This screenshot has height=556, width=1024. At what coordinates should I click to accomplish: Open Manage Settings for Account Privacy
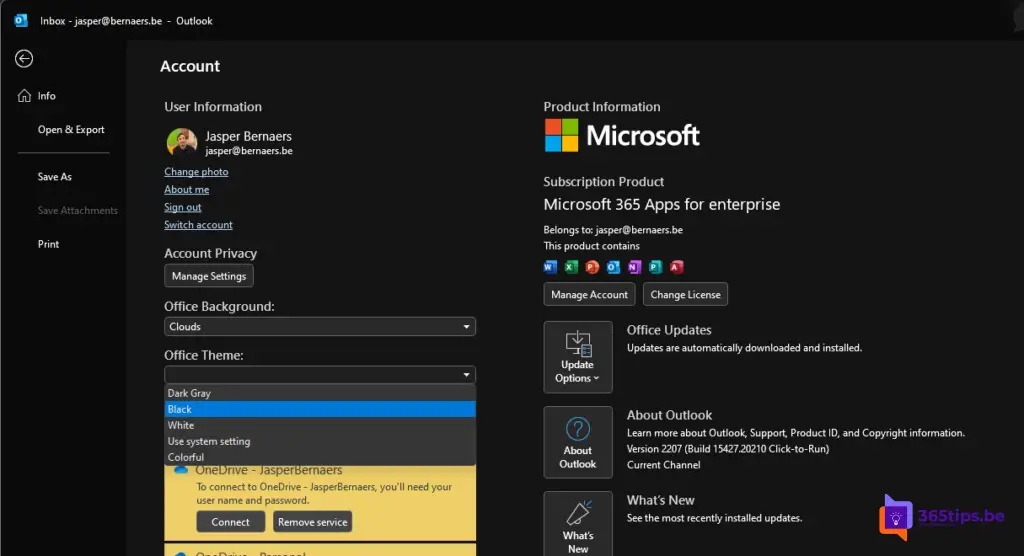tap(209, 276)
